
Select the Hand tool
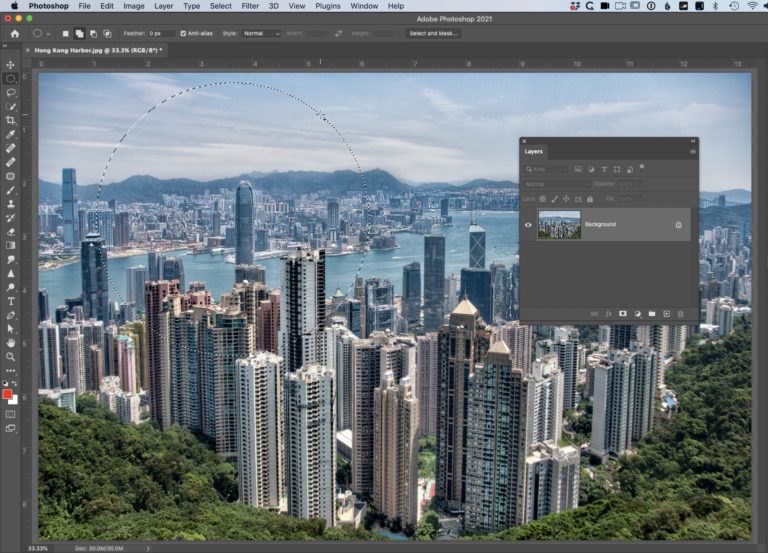tap(10, 343)
